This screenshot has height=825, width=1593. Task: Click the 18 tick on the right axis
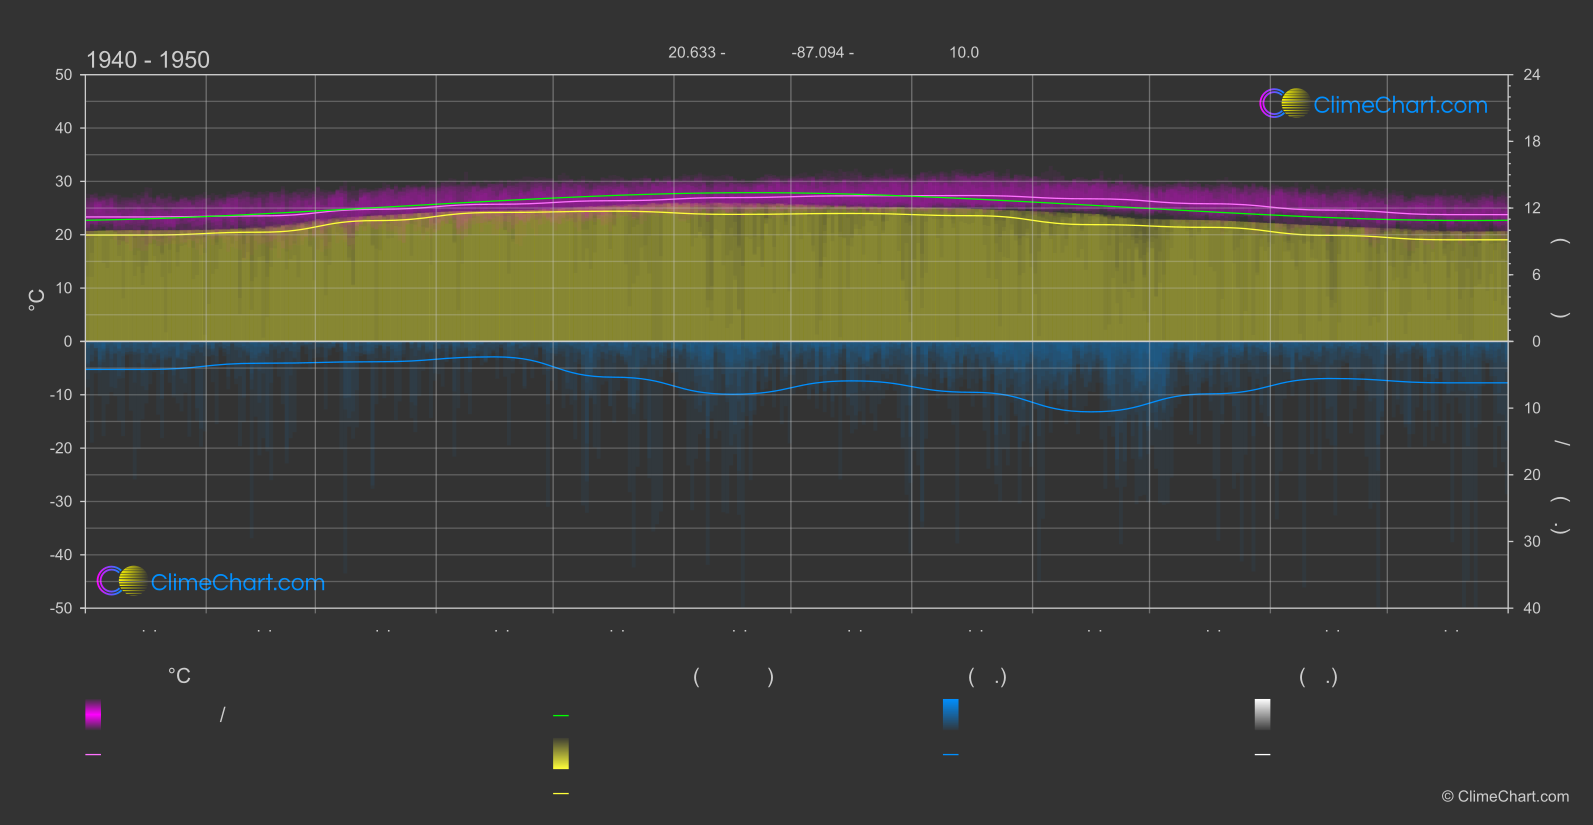(x=1532, y=142)
